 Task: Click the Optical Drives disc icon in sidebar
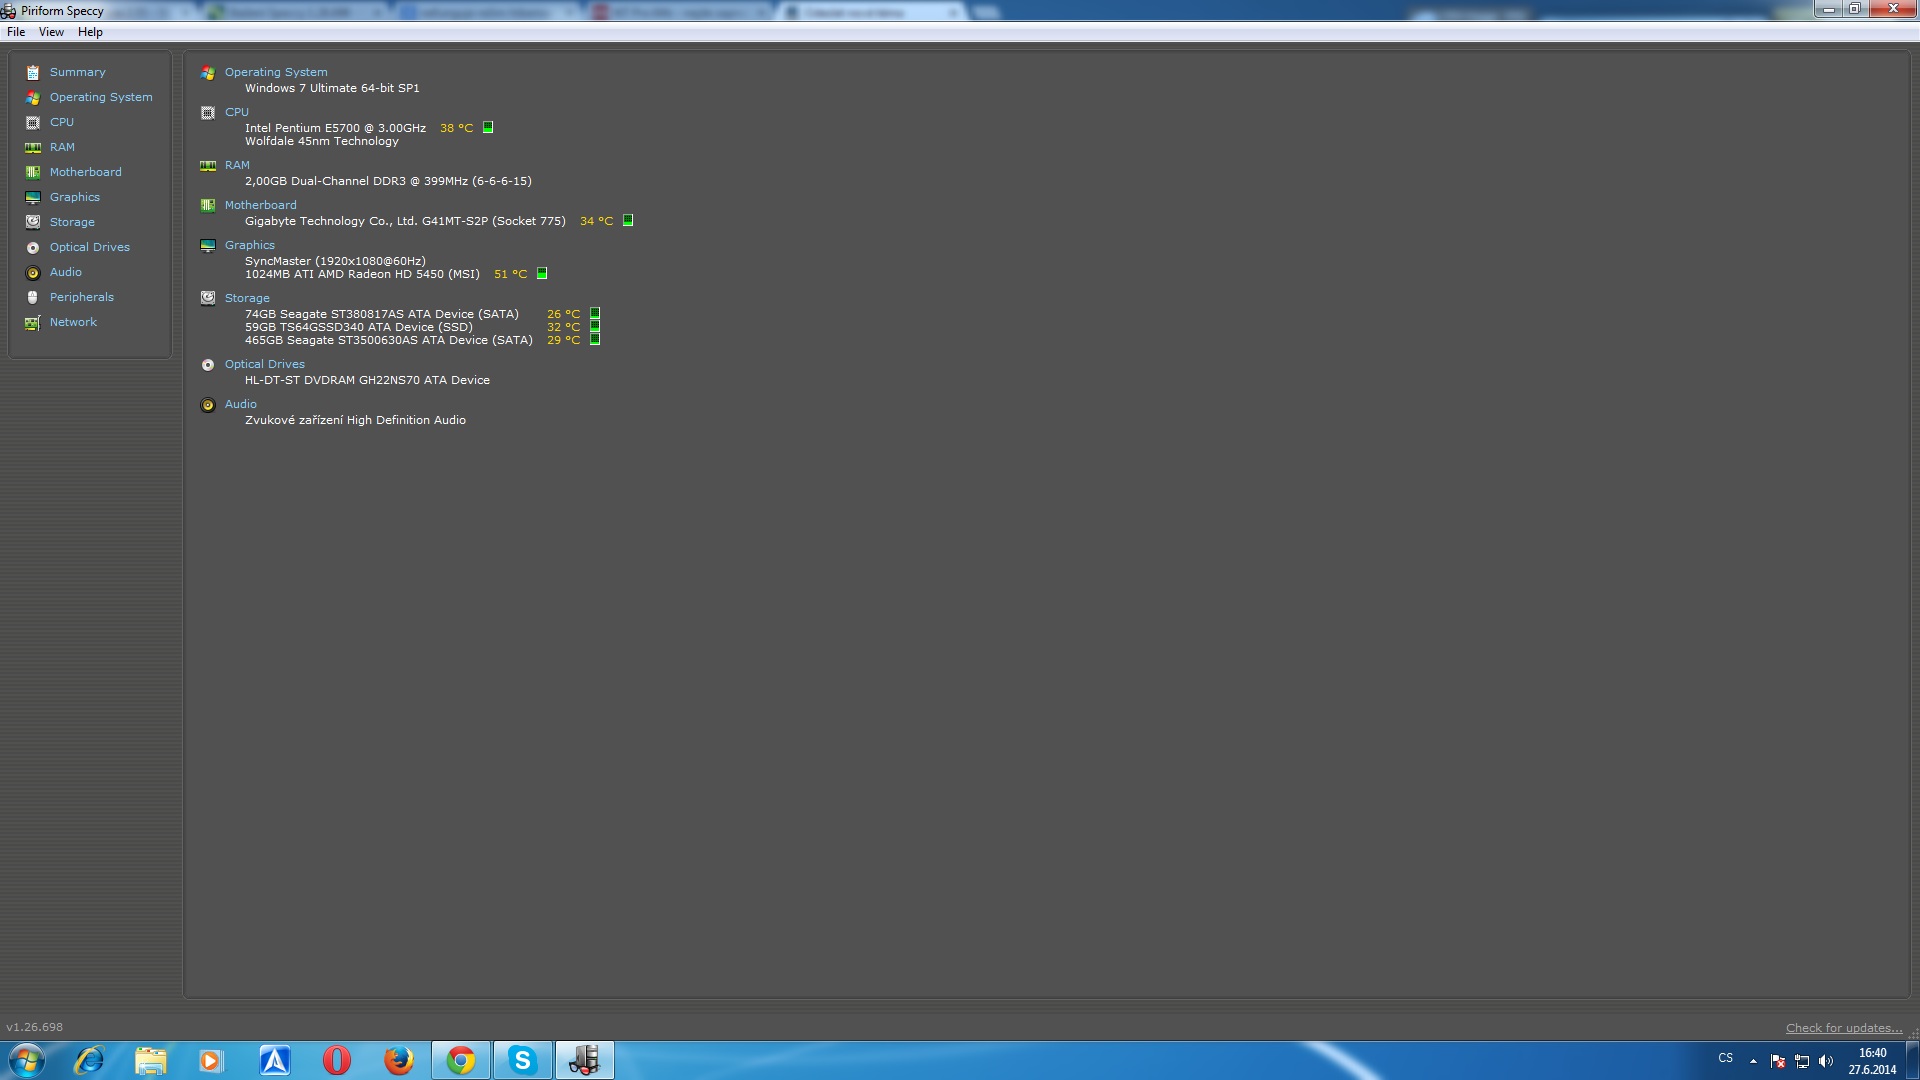click(x=33, y=247)
